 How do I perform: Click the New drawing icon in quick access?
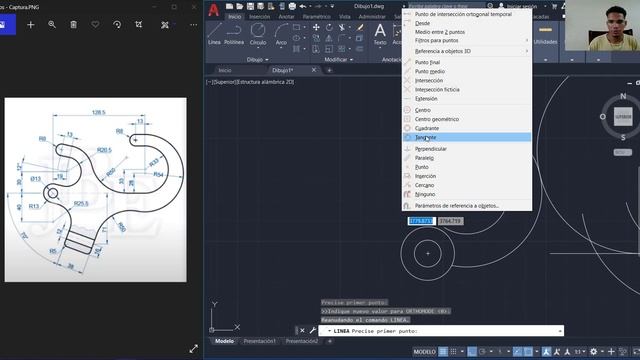coord(229,6)
